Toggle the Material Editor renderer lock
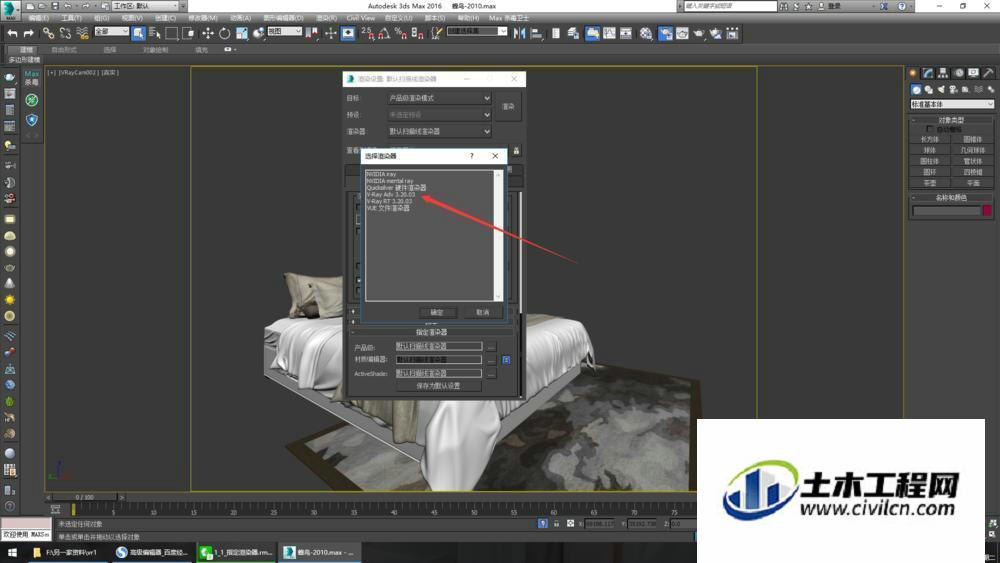Image resolution: width=1000 pixels, height=563 pixels. click(x=506, y=360)
